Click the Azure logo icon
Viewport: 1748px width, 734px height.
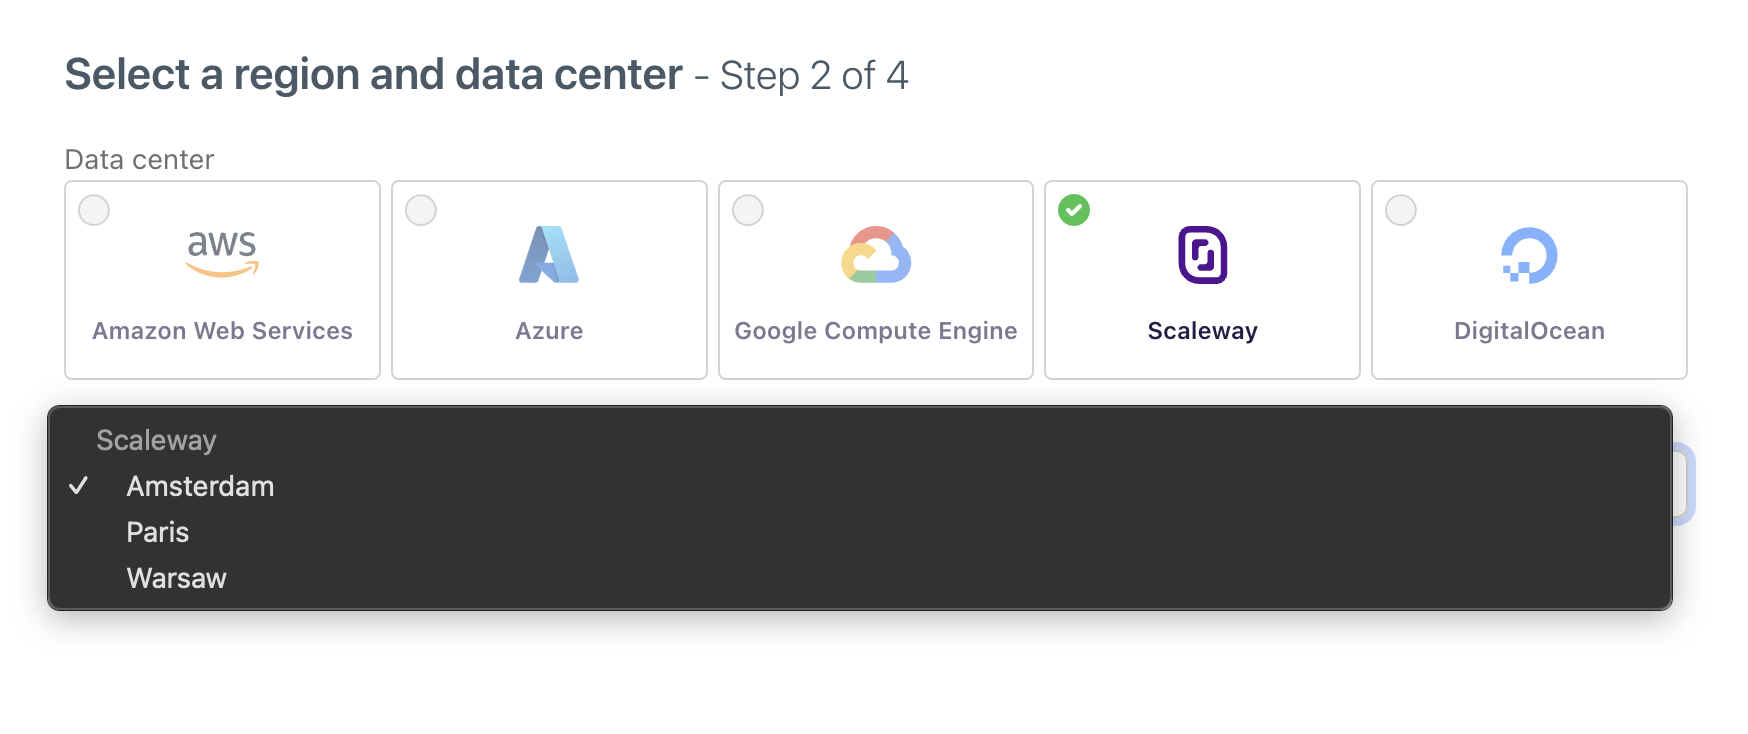point(549,254)
